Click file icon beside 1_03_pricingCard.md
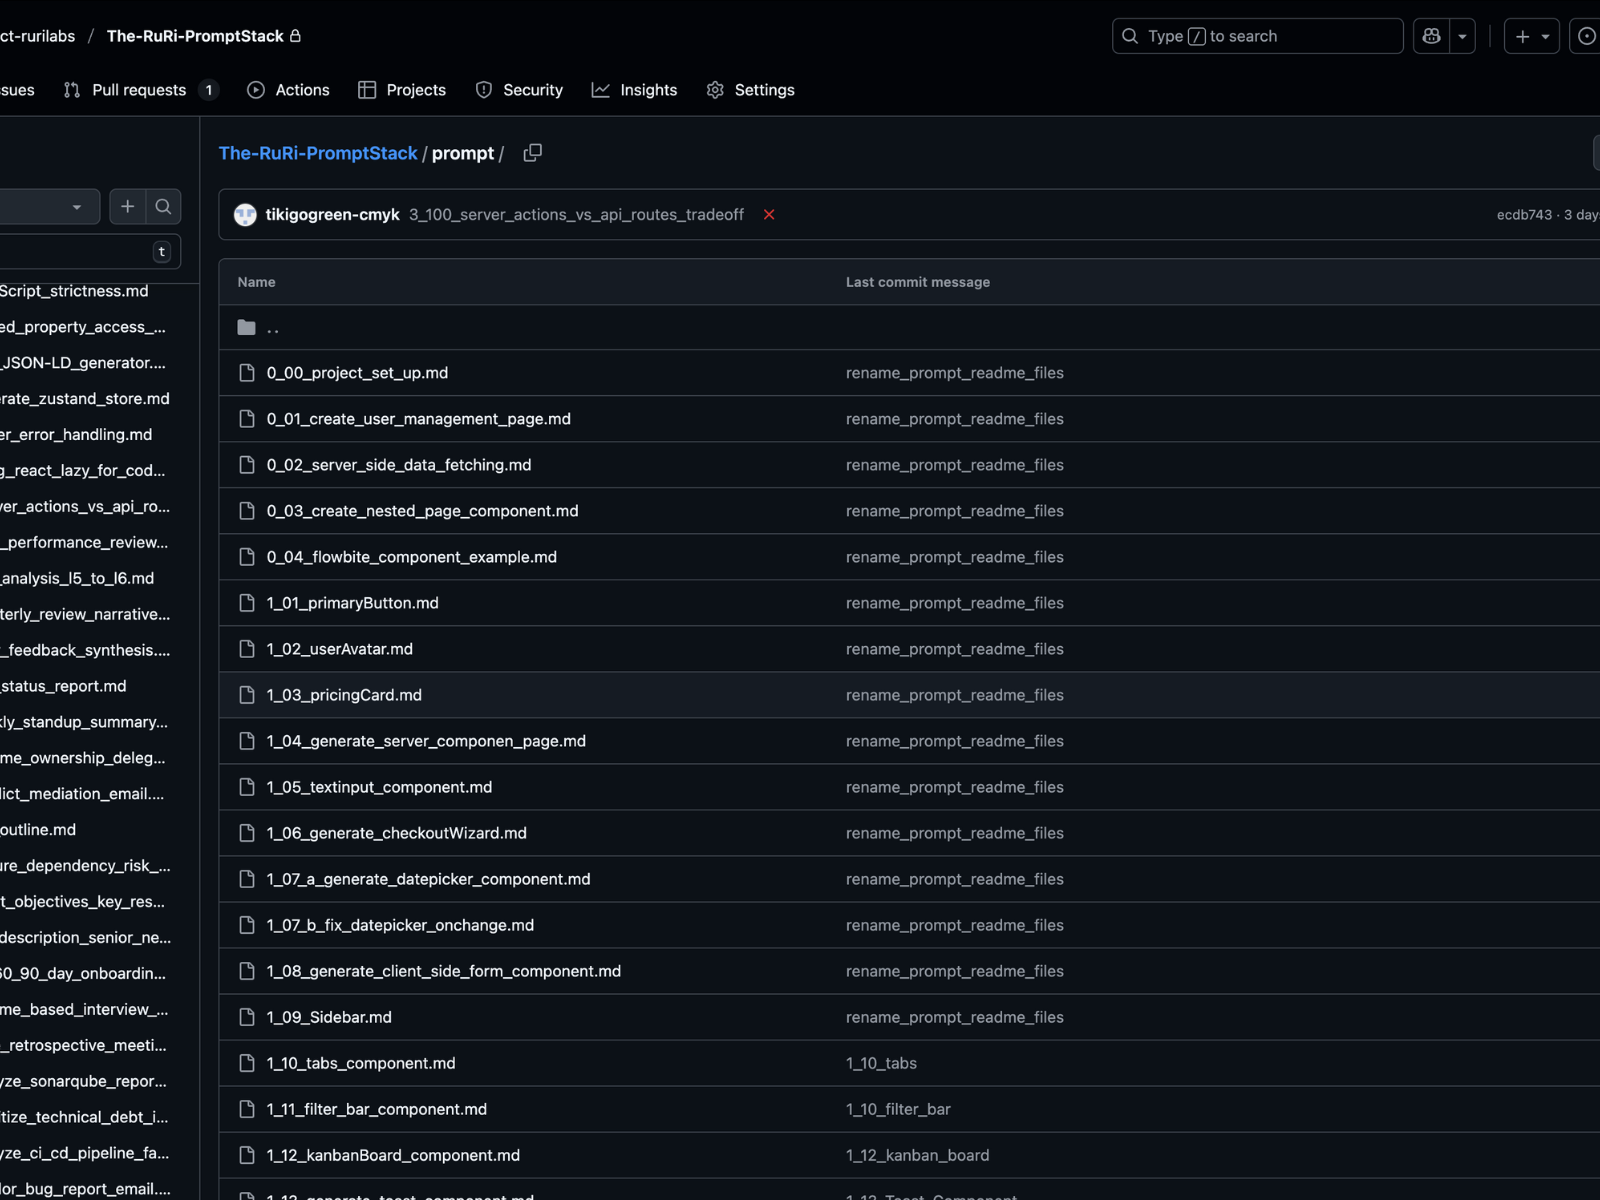Viewport: 1600px width, 1200px height. (x=247, y=695)
